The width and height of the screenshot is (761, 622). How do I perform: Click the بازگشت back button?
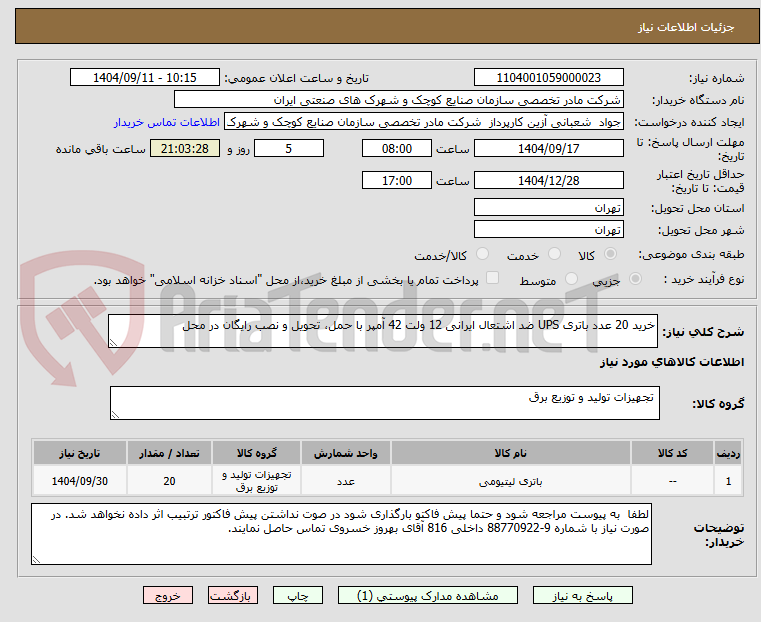coord(233,595)
